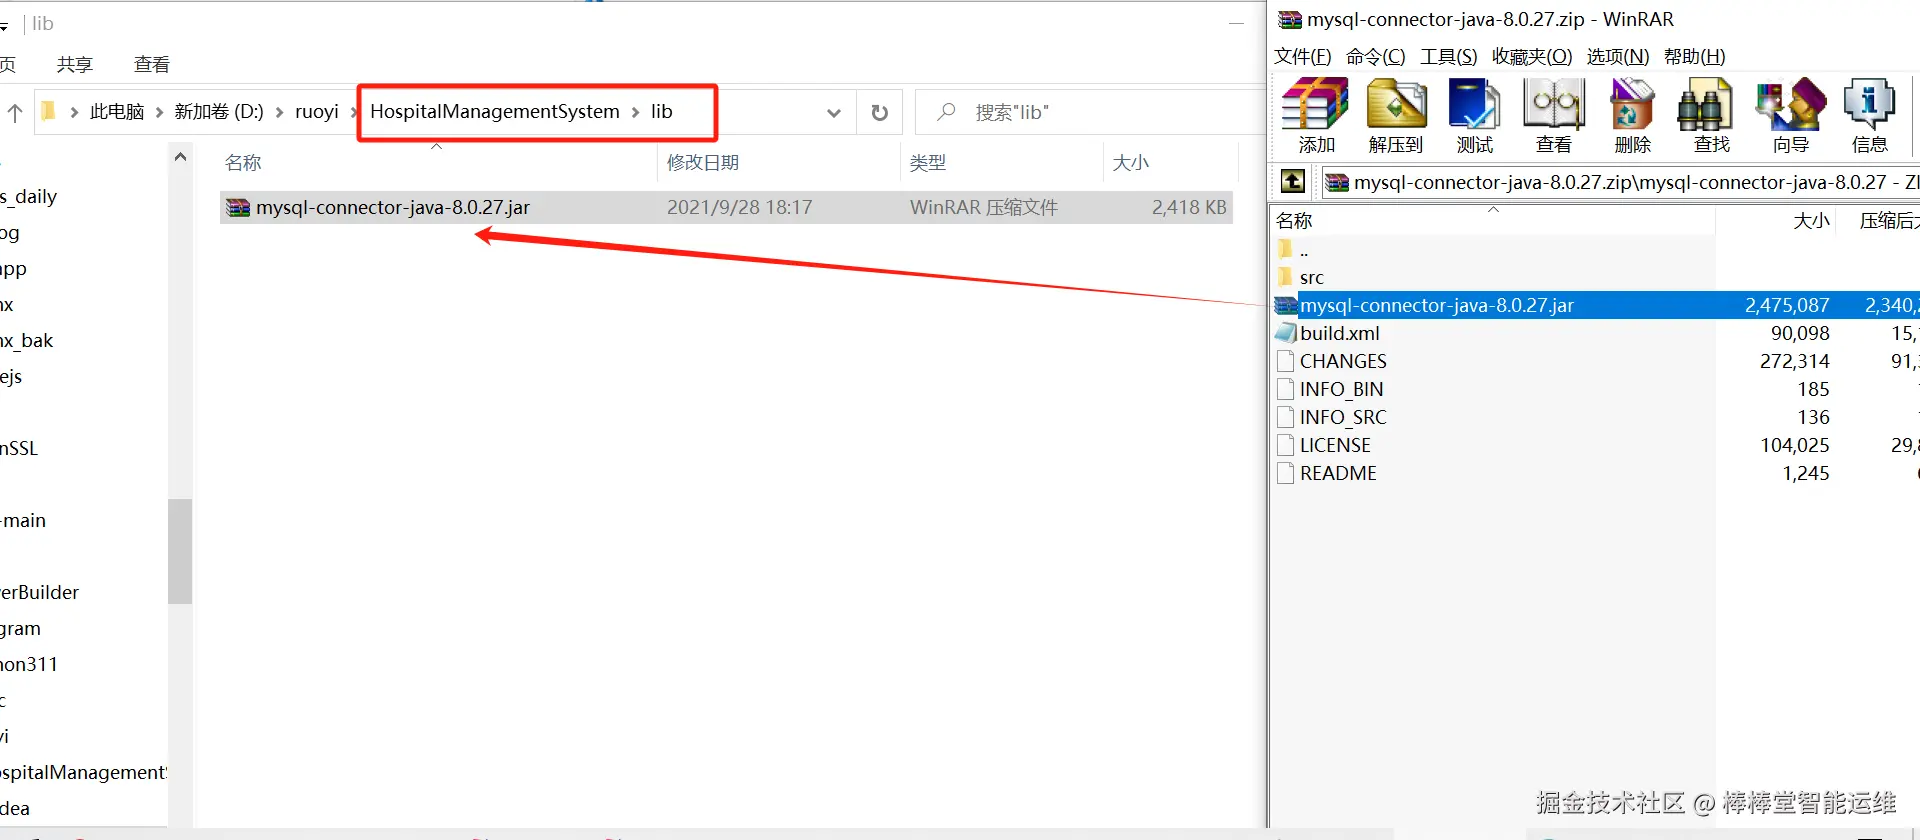Click the build.xml file icon
Image resolution: width=1920 pixels, height=840 pixels.
tap(1286, 333)
